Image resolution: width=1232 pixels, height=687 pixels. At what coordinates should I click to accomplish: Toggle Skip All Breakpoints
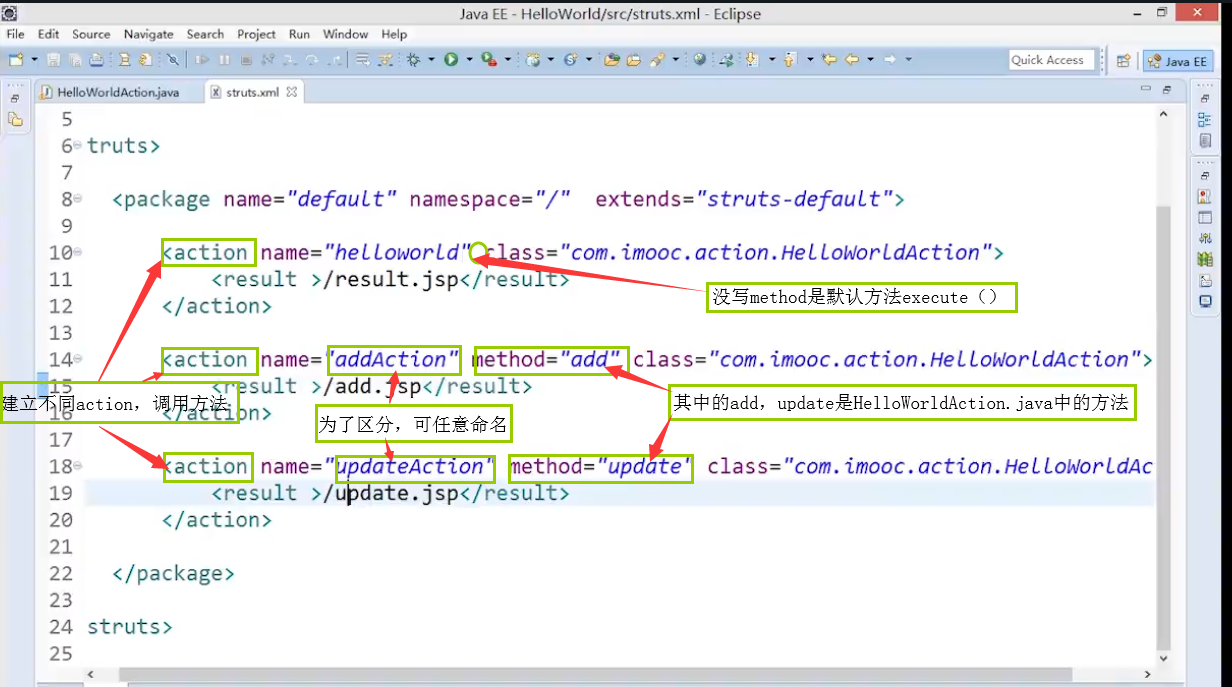(173, 60)
